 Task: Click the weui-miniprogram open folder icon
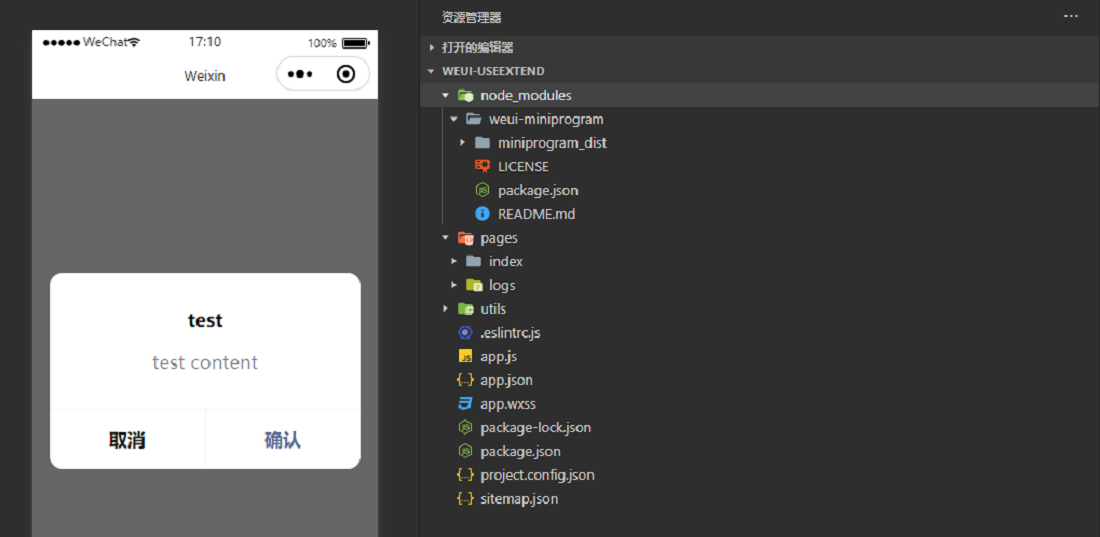point(474,119)
